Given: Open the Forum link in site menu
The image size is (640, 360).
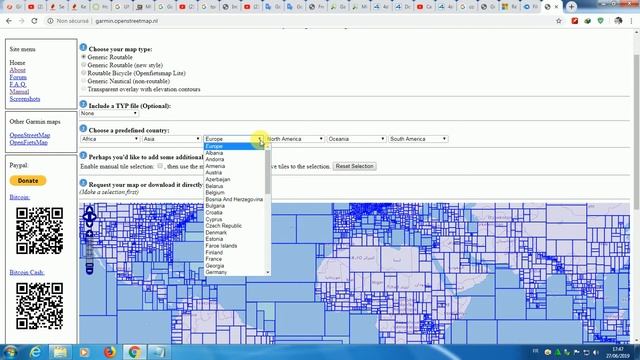Looking at the screenshot, I should (x=18, y=77).
